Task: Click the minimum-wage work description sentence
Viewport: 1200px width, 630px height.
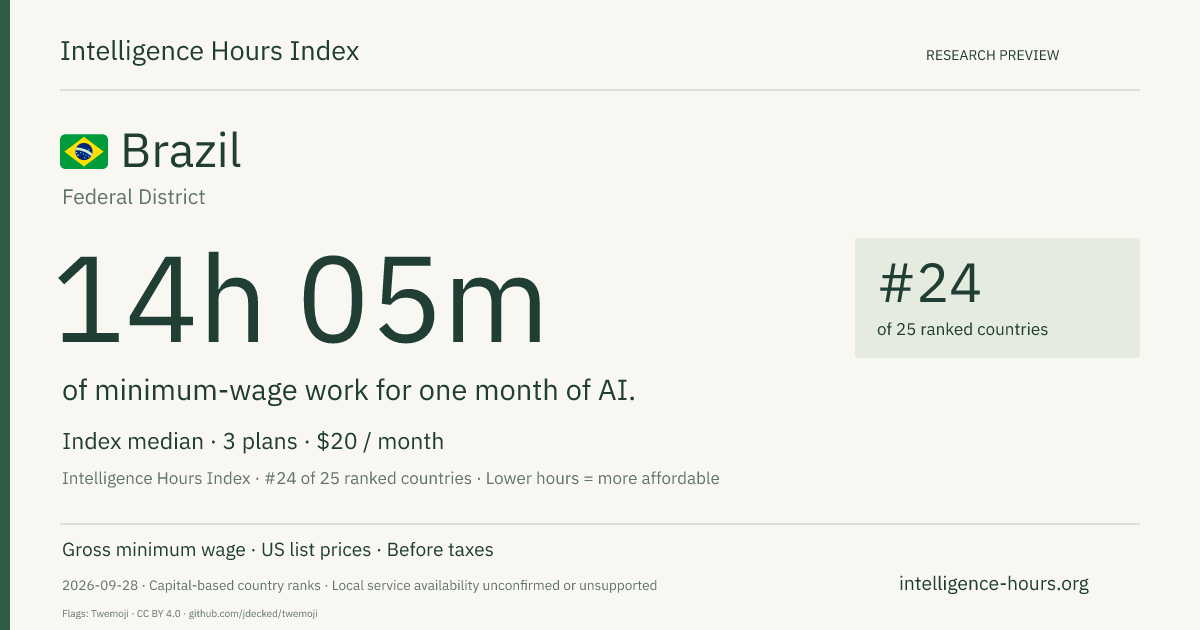Action: 349,391
